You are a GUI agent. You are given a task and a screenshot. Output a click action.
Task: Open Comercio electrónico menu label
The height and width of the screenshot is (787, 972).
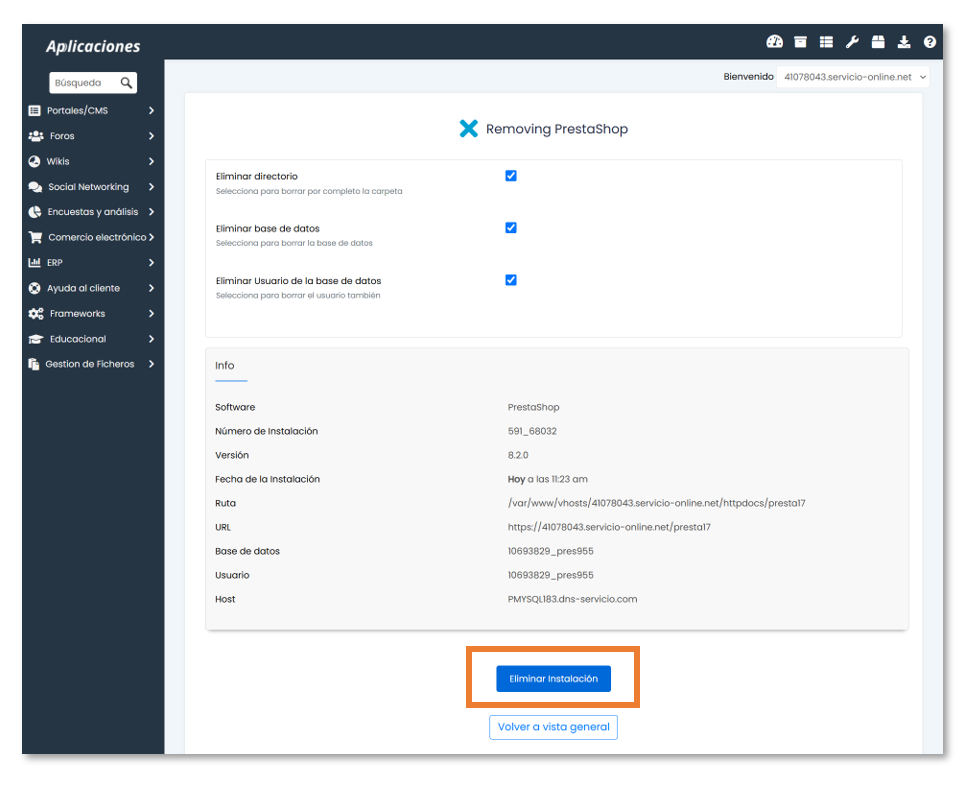point(97,237)
